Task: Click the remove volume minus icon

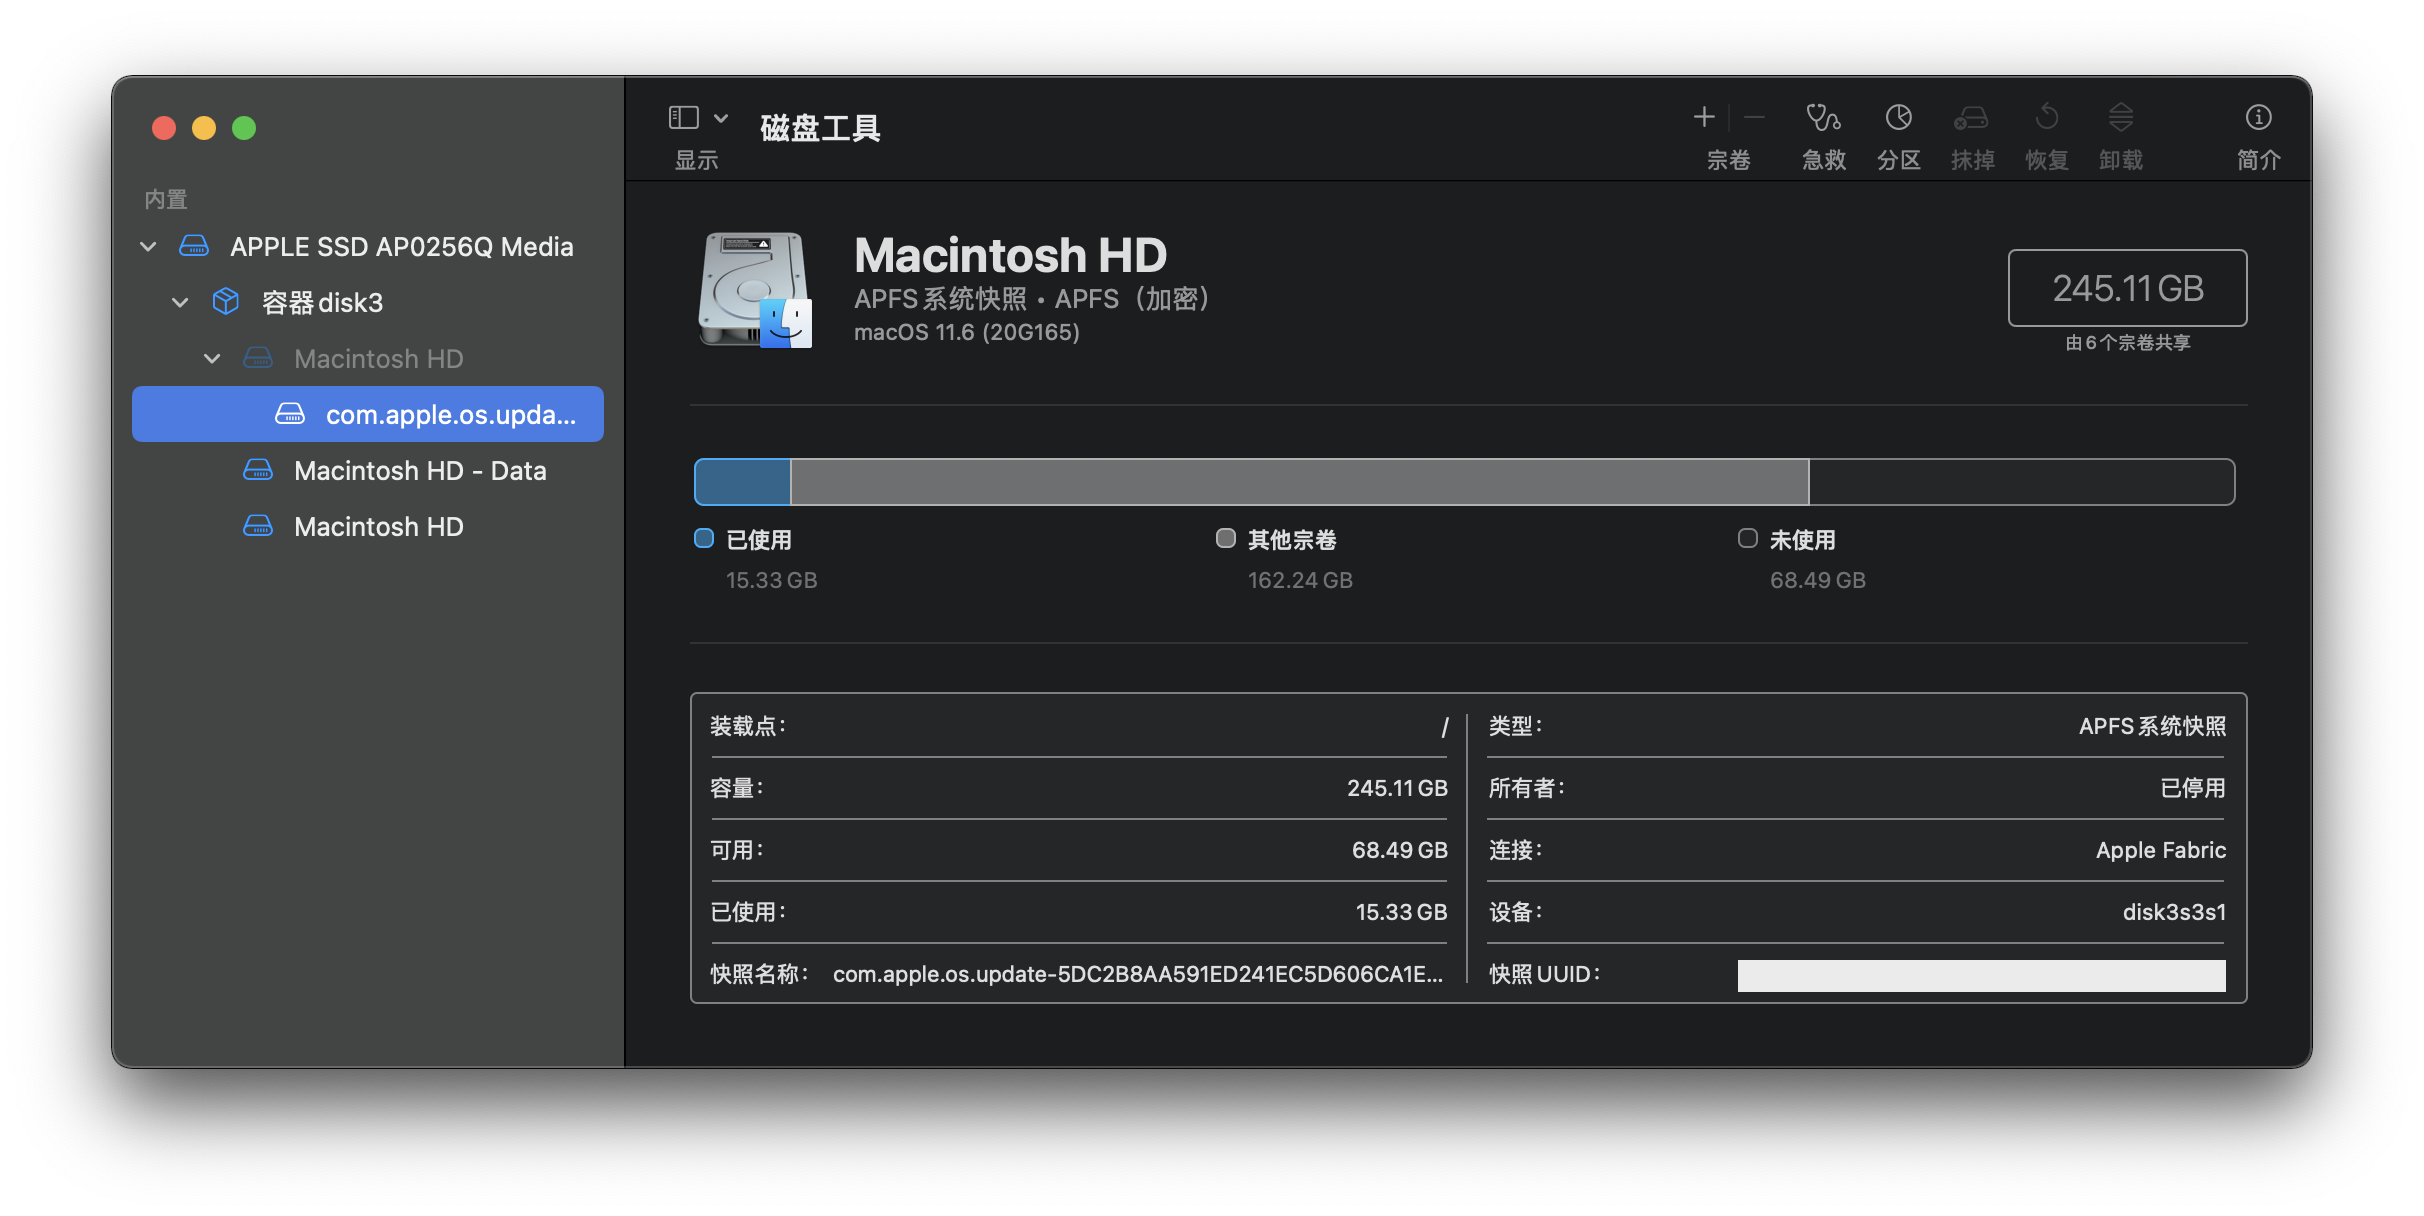Action: tap(1754, 117)
